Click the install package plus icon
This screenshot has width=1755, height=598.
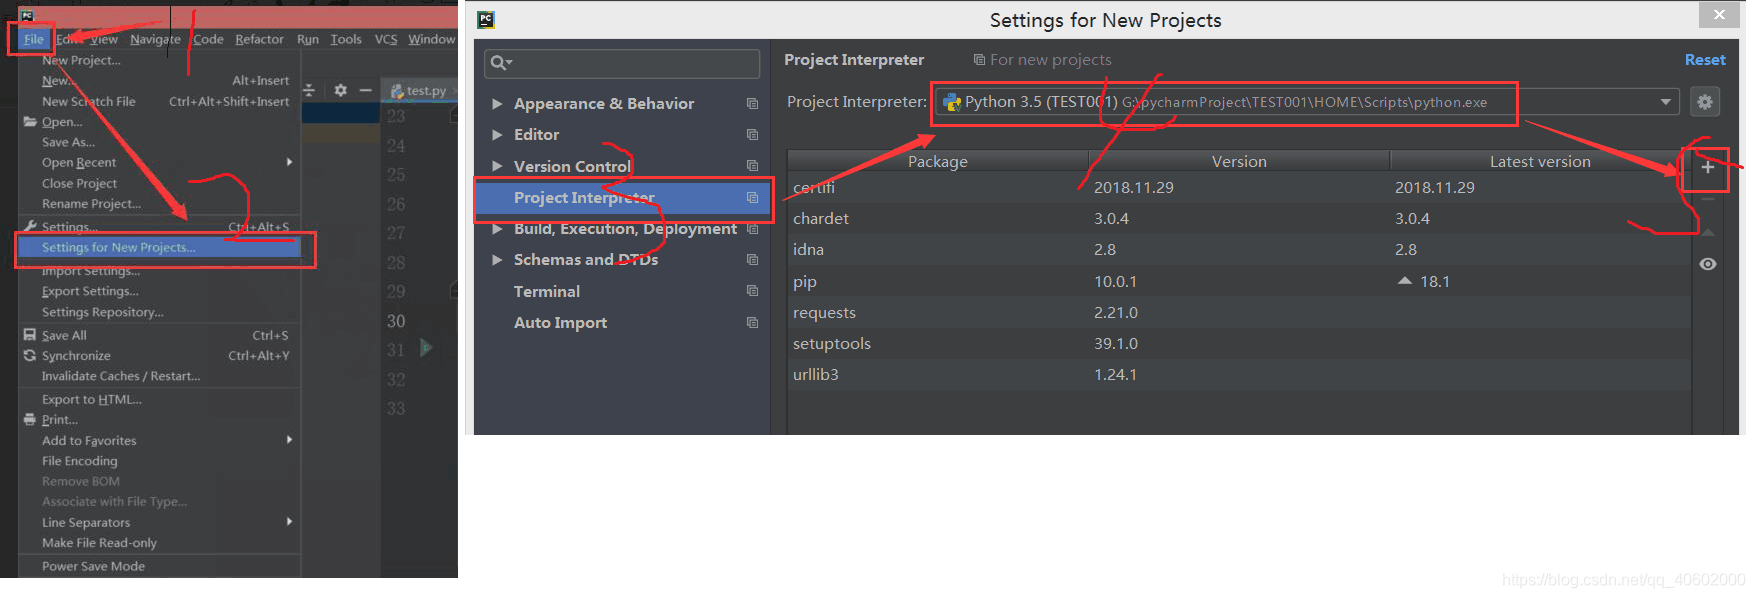pos(1706,168)
